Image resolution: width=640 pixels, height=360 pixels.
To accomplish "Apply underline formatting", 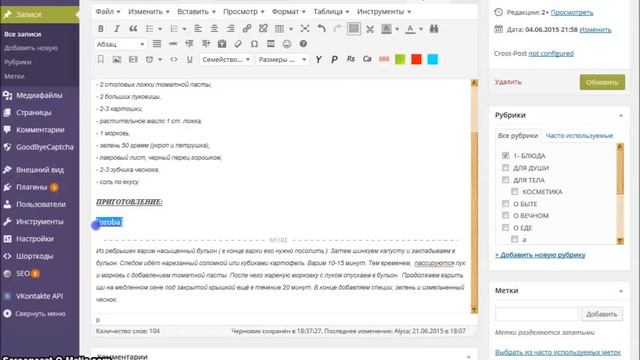I will click(x=190, y=60).
